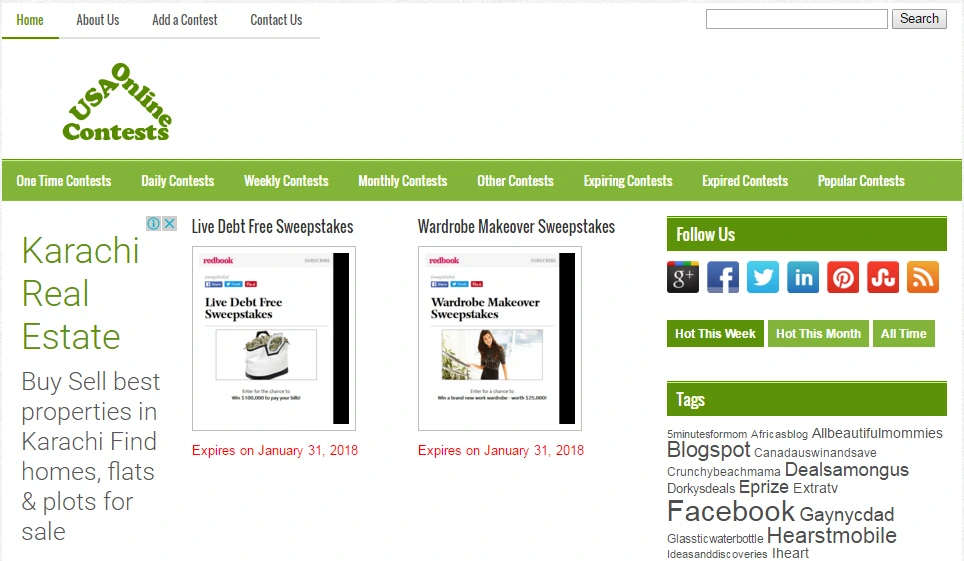
Task: Open the StumbleUpon follow icon
Action: pyautogui.click(x=883, y=277)
